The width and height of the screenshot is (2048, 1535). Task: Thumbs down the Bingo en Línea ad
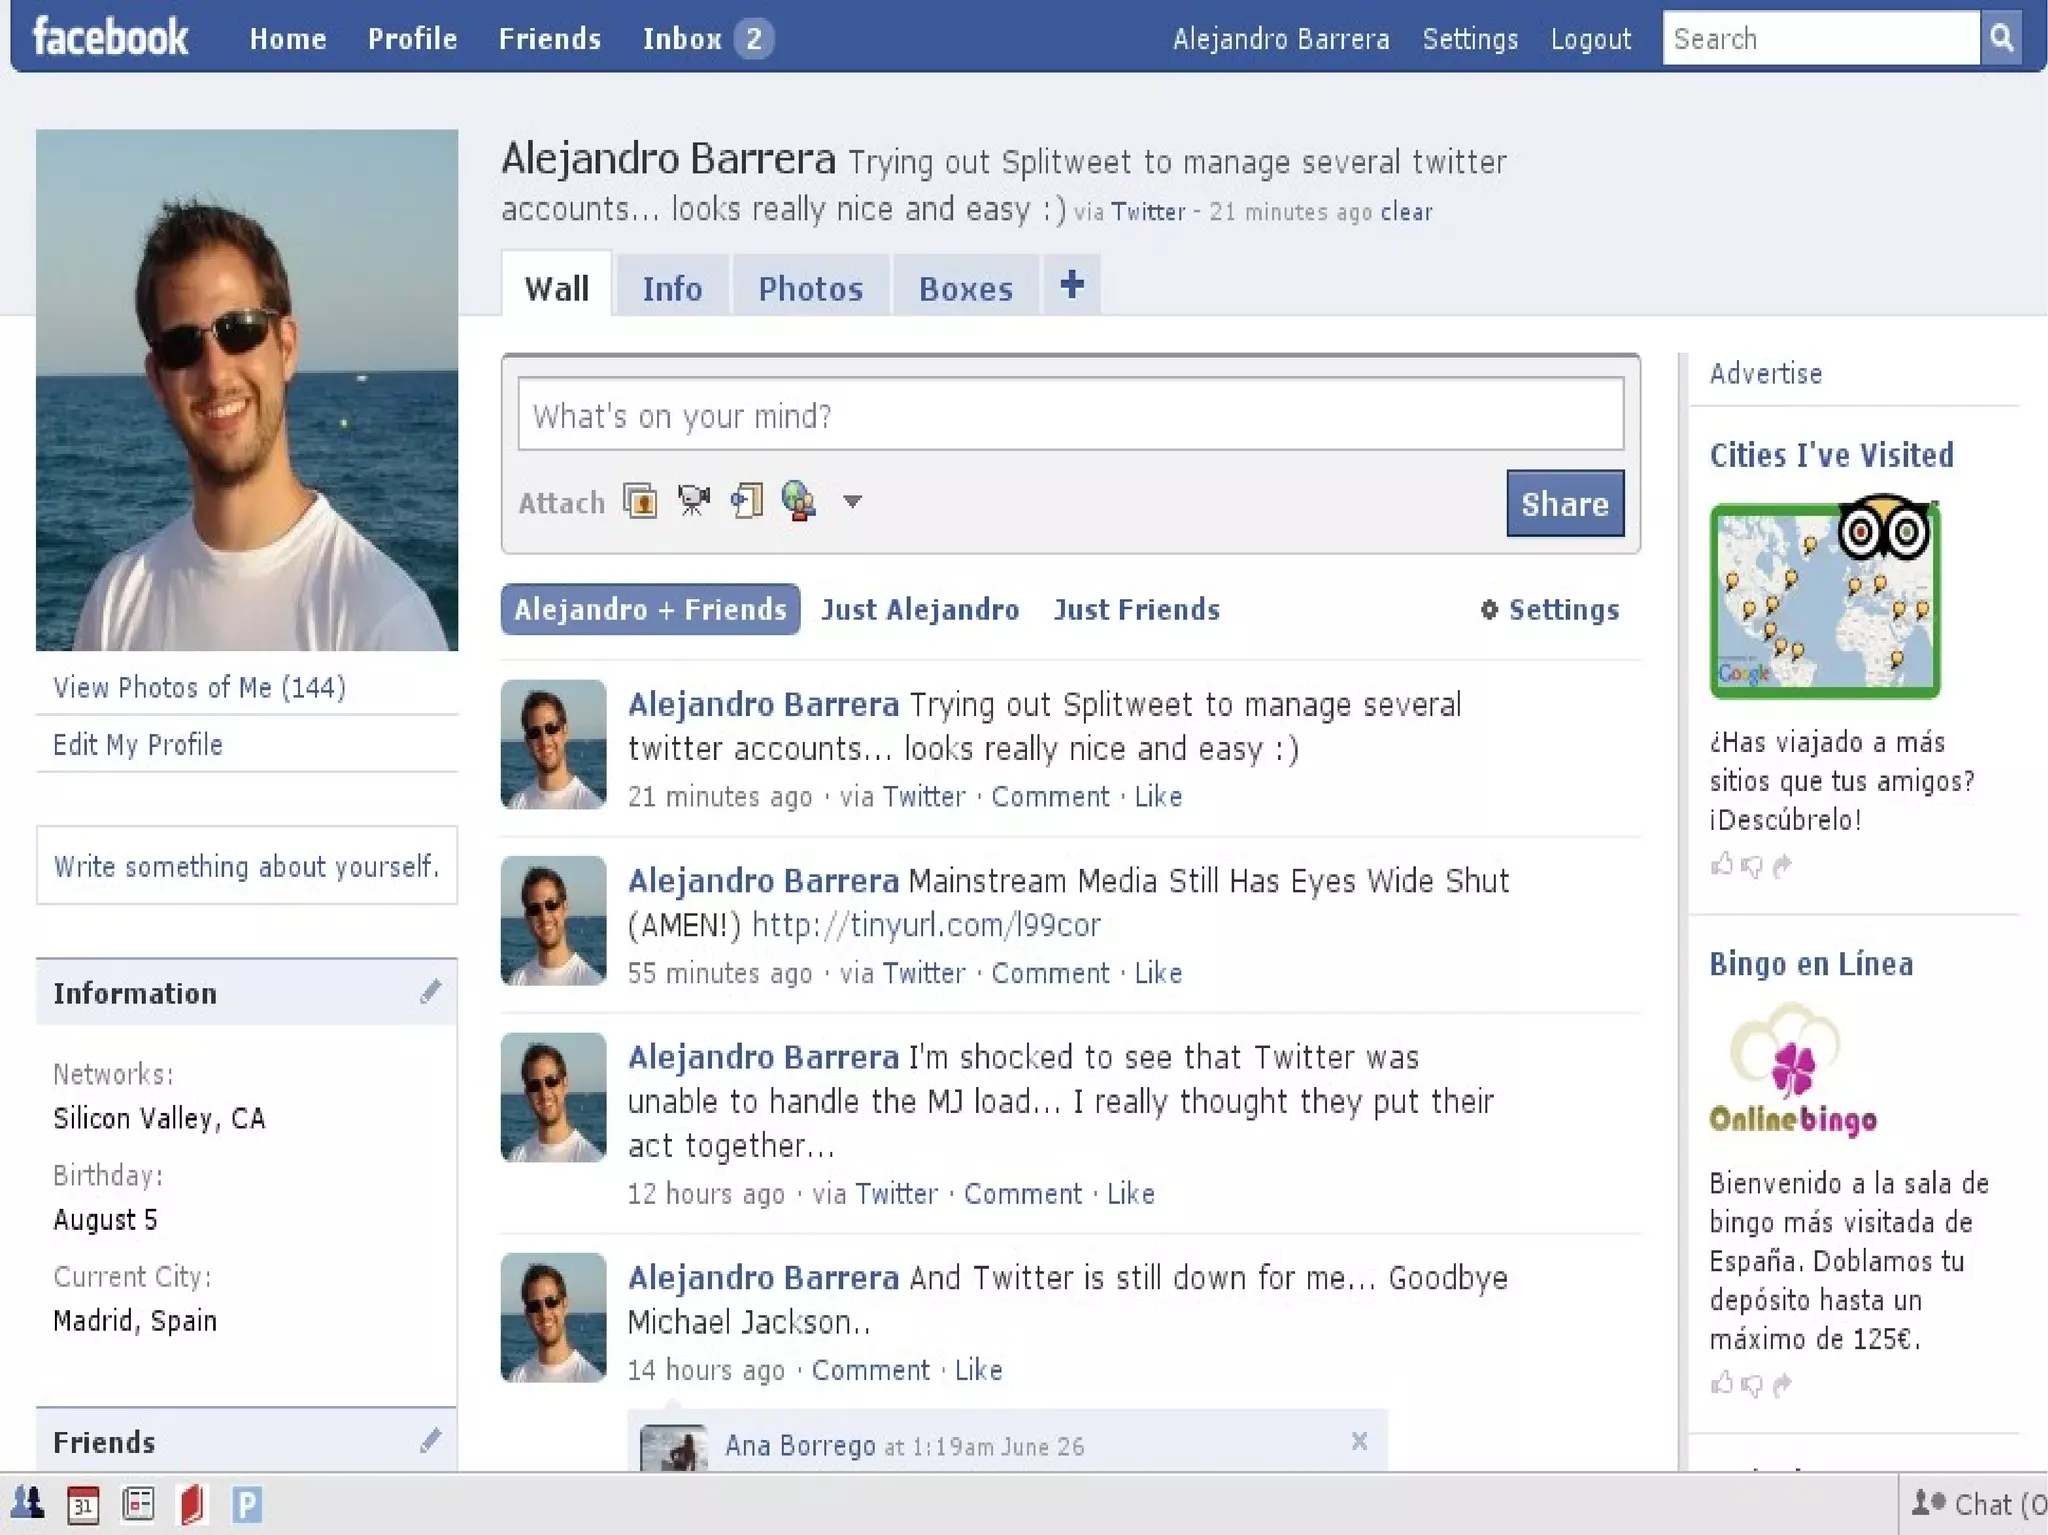point(1751,1385)
